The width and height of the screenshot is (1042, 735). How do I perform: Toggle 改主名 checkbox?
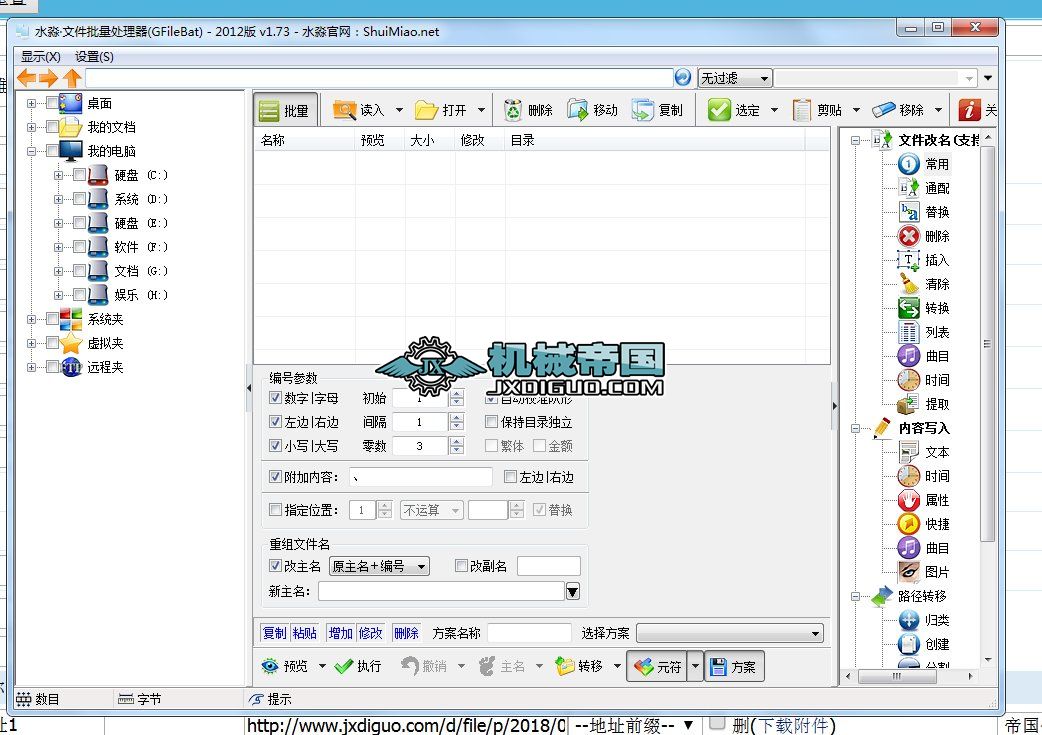(275, 566)
